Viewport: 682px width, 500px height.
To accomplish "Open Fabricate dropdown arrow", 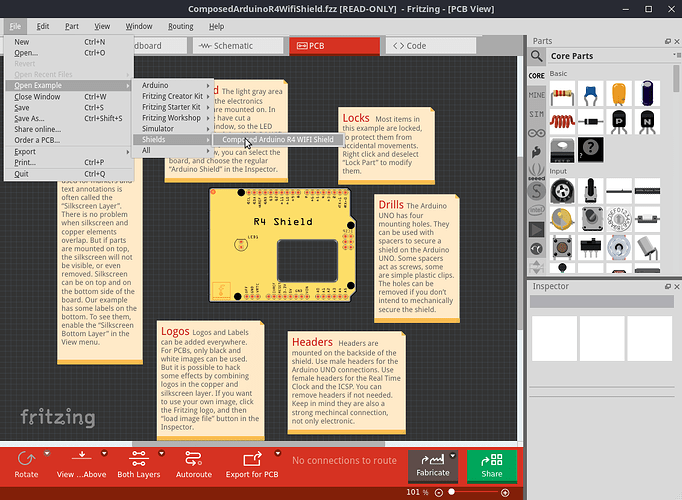I will tap(453, 456).
